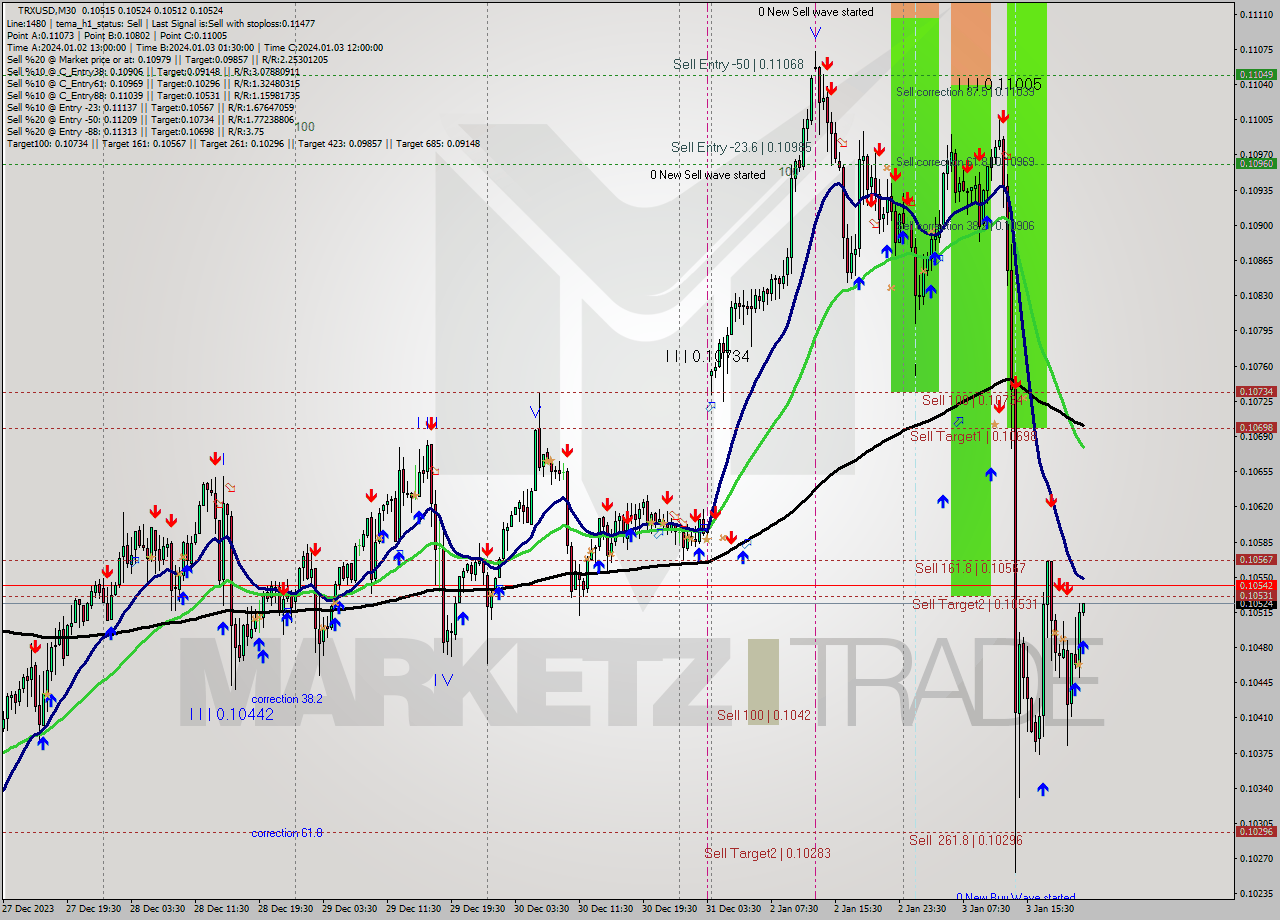Click the '29 Dec 19:30' time axis label
This screenshot has width=1280, height=920.
[478, 909]
